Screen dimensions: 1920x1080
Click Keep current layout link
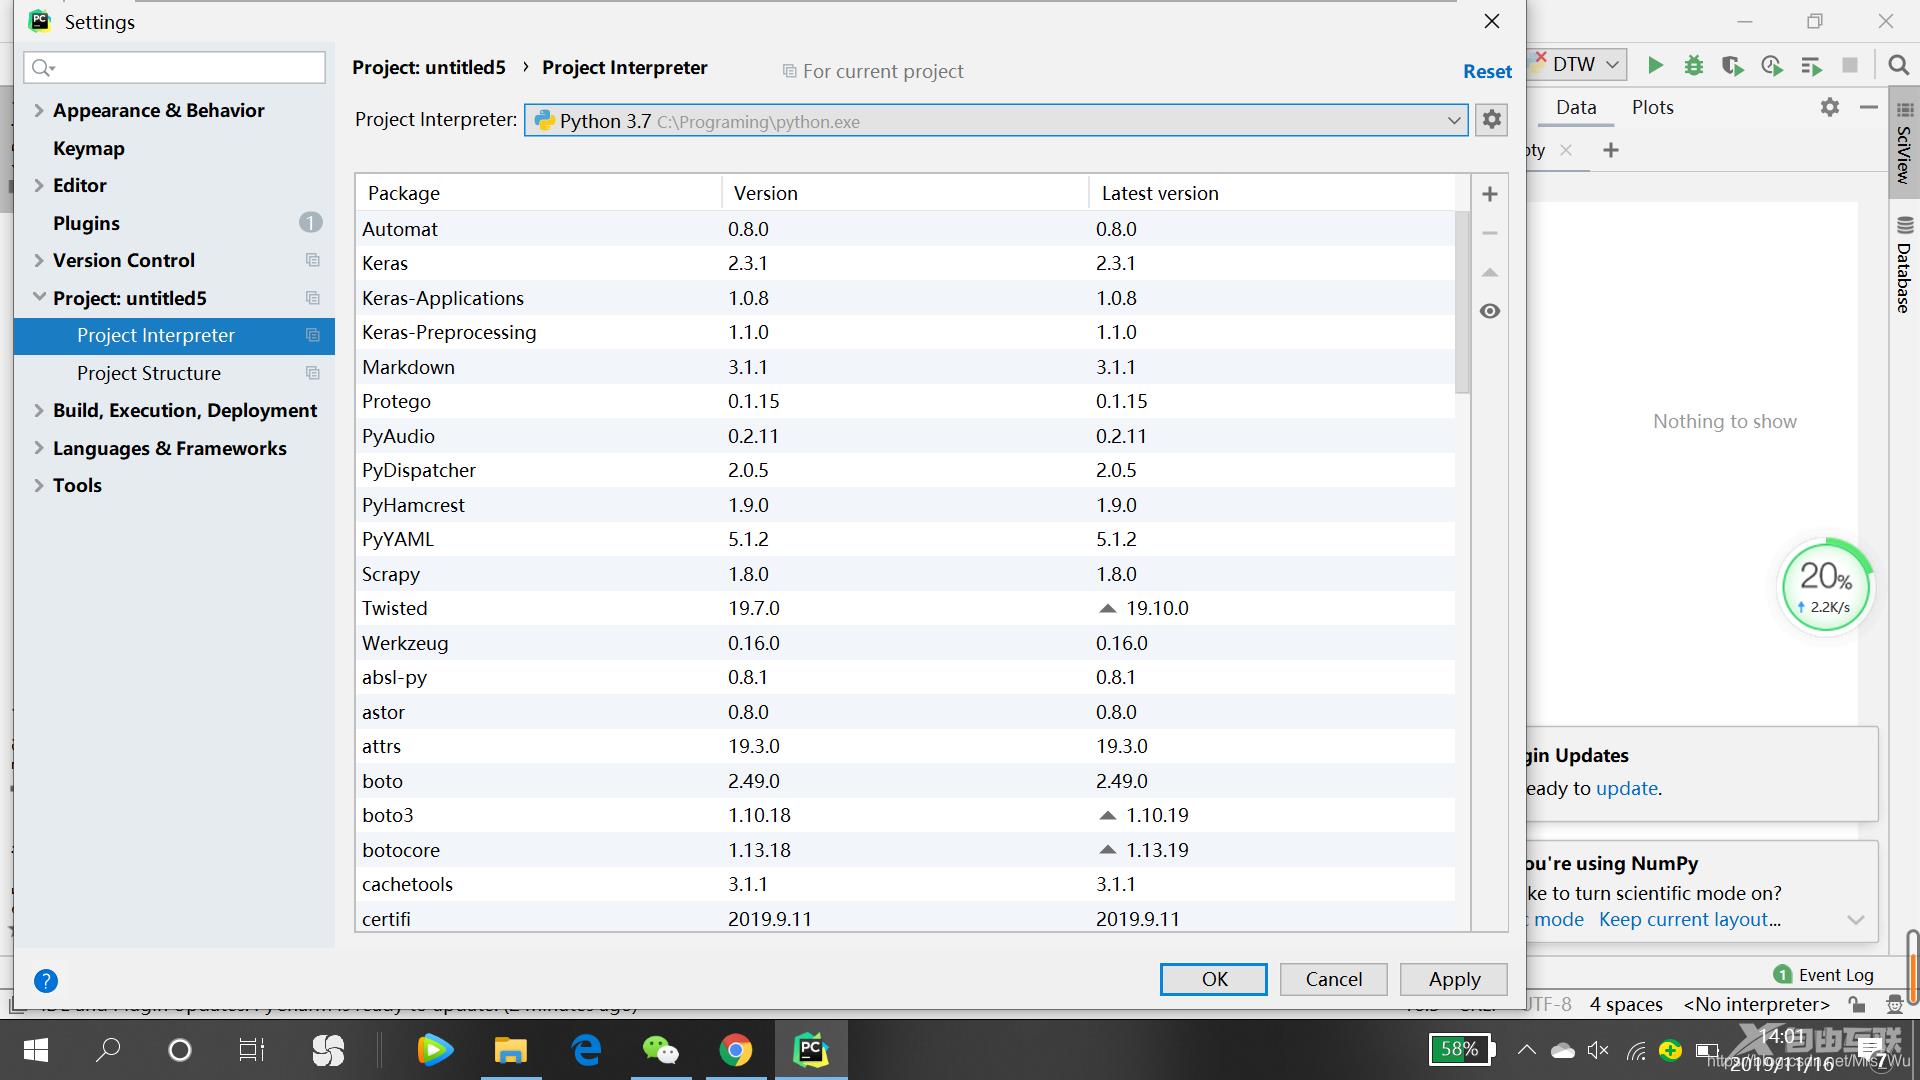(1689, 920)
